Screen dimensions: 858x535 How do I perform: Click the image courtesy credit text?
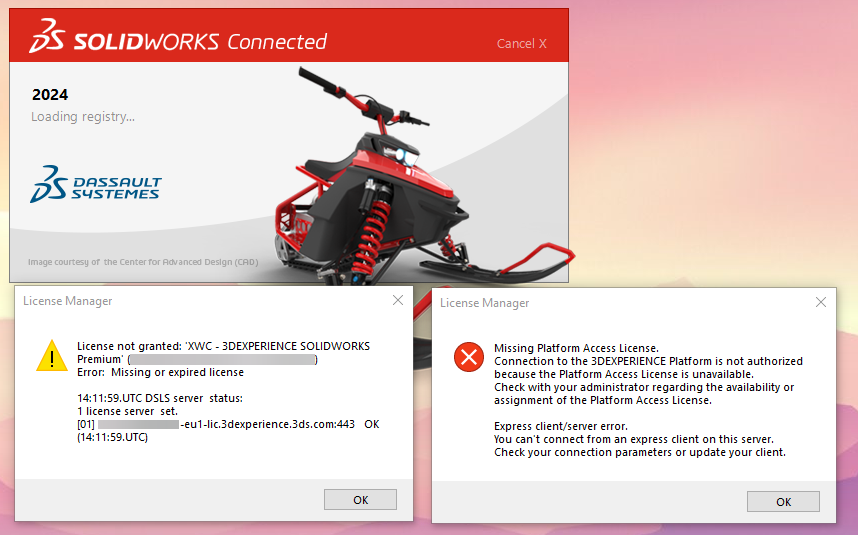coord(143,262)
